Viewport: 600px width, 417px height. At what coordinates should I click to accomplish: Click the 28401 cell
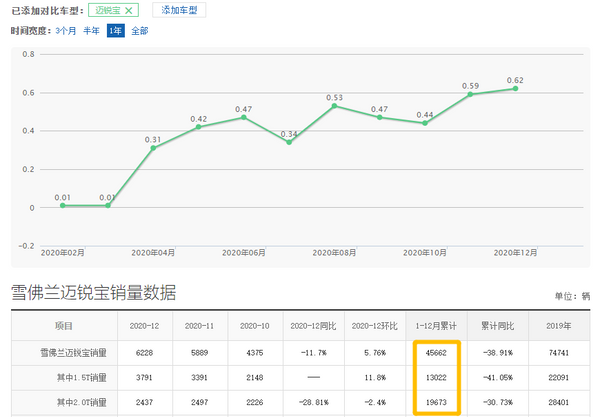click(x=559, y=402)
